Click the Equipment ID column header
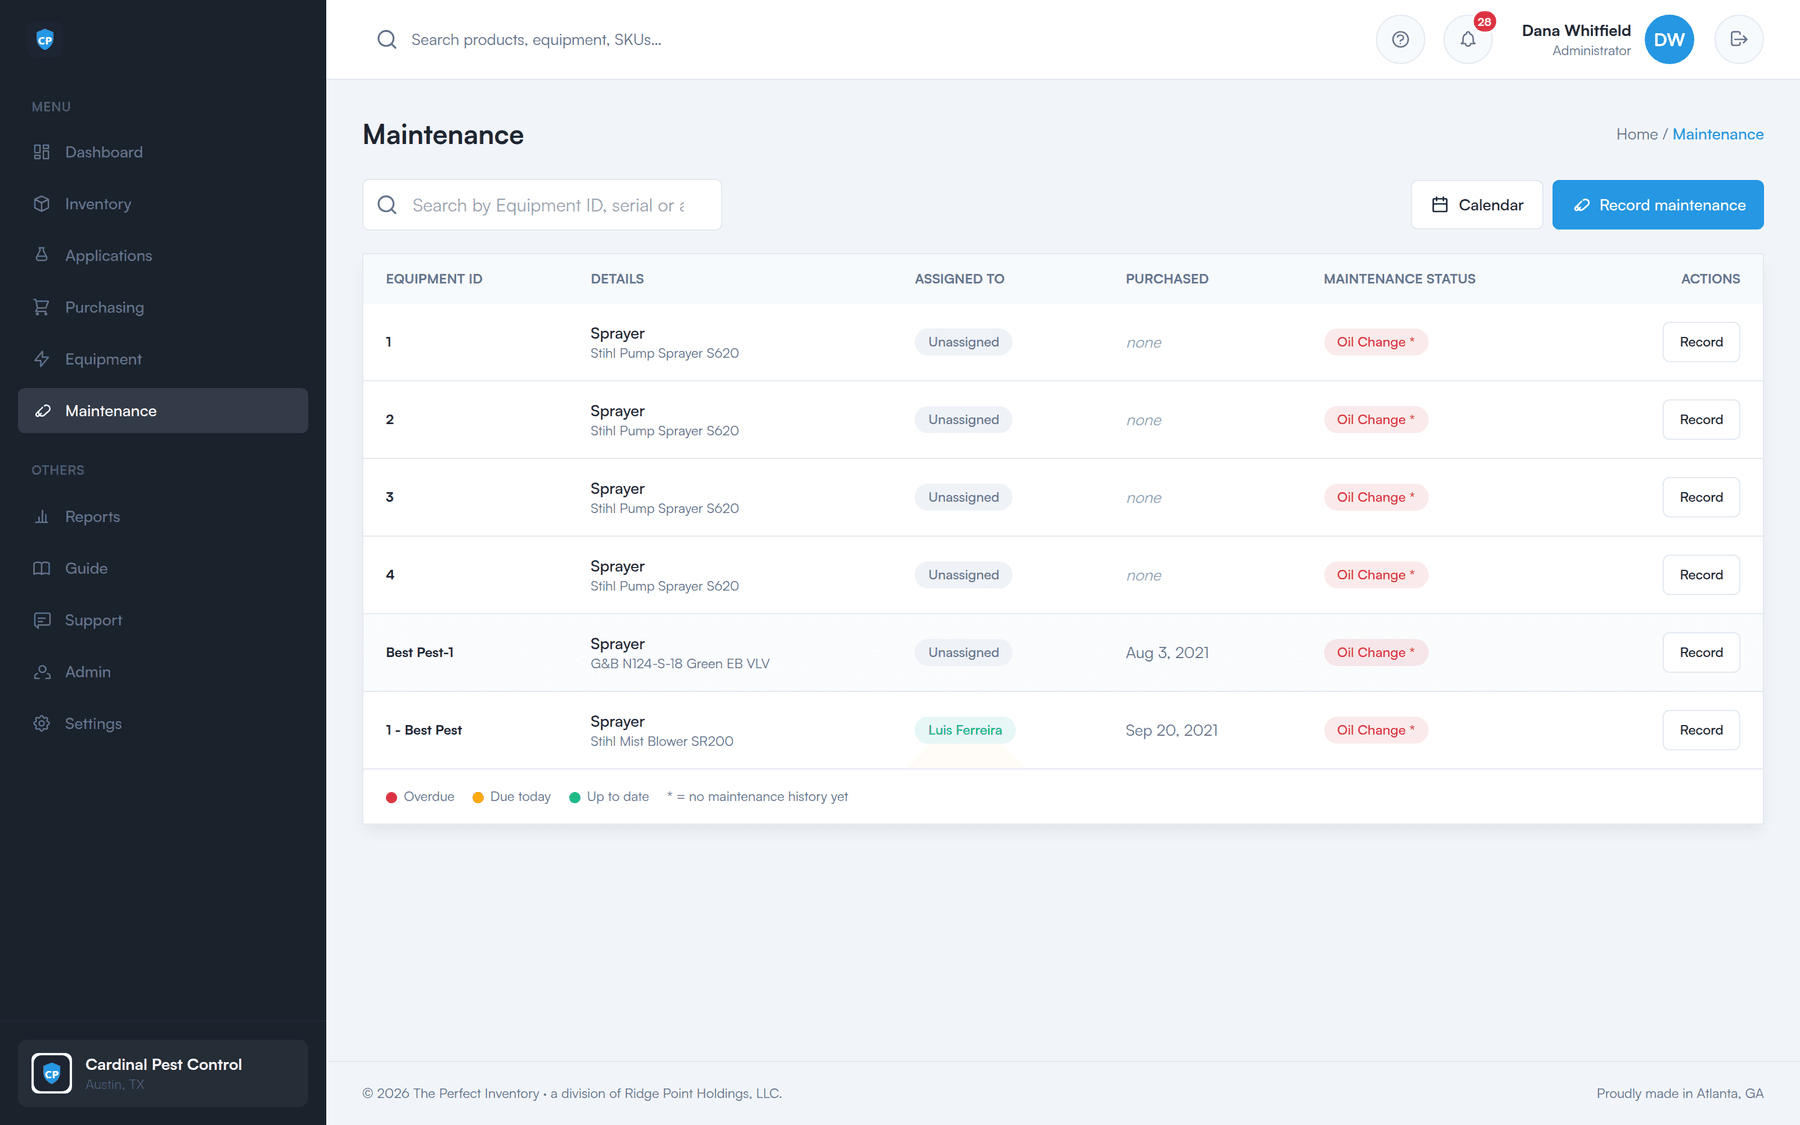1800x1125 pixels. (434, 279)
